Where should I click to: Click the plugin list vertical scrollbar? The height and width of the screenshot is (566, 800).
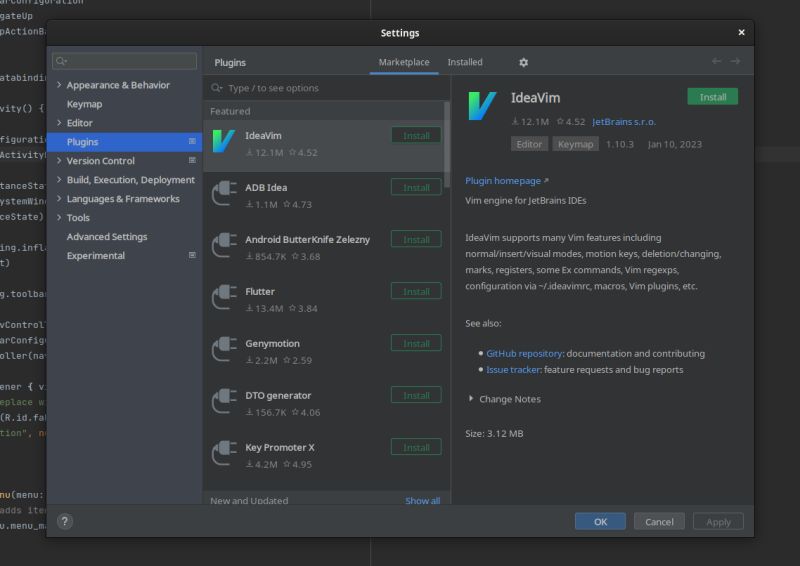447,144
